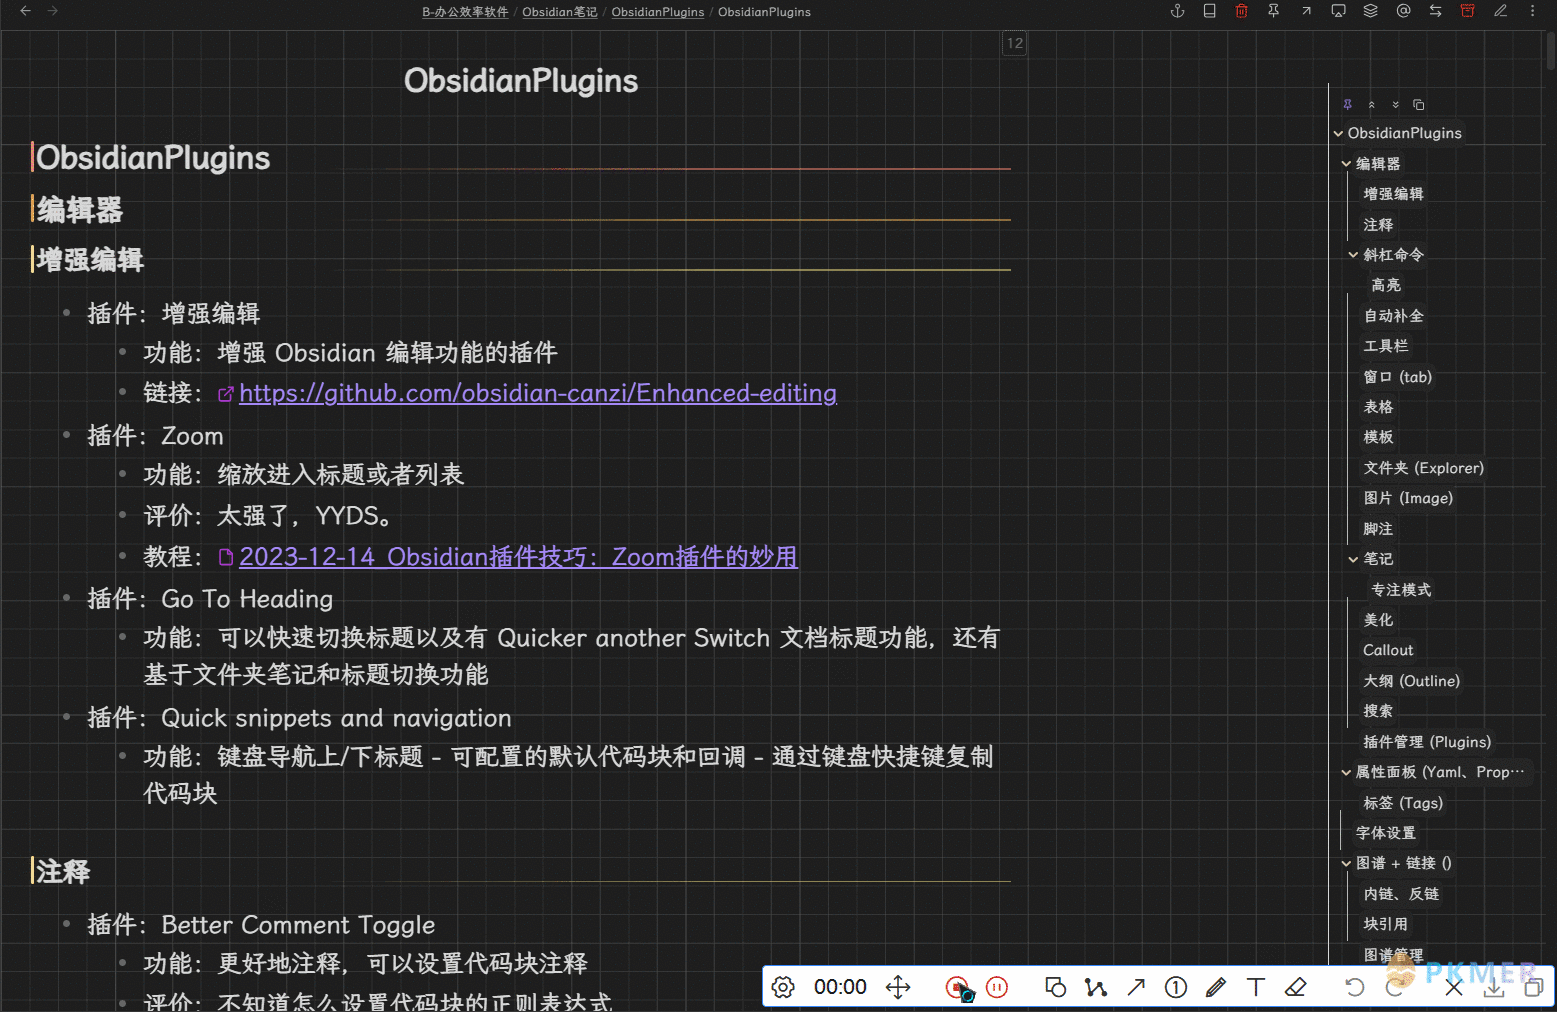The image size is (1557, 1012).
Task: Collapse the 笔记 outline section
Action: click(1354, 559)
